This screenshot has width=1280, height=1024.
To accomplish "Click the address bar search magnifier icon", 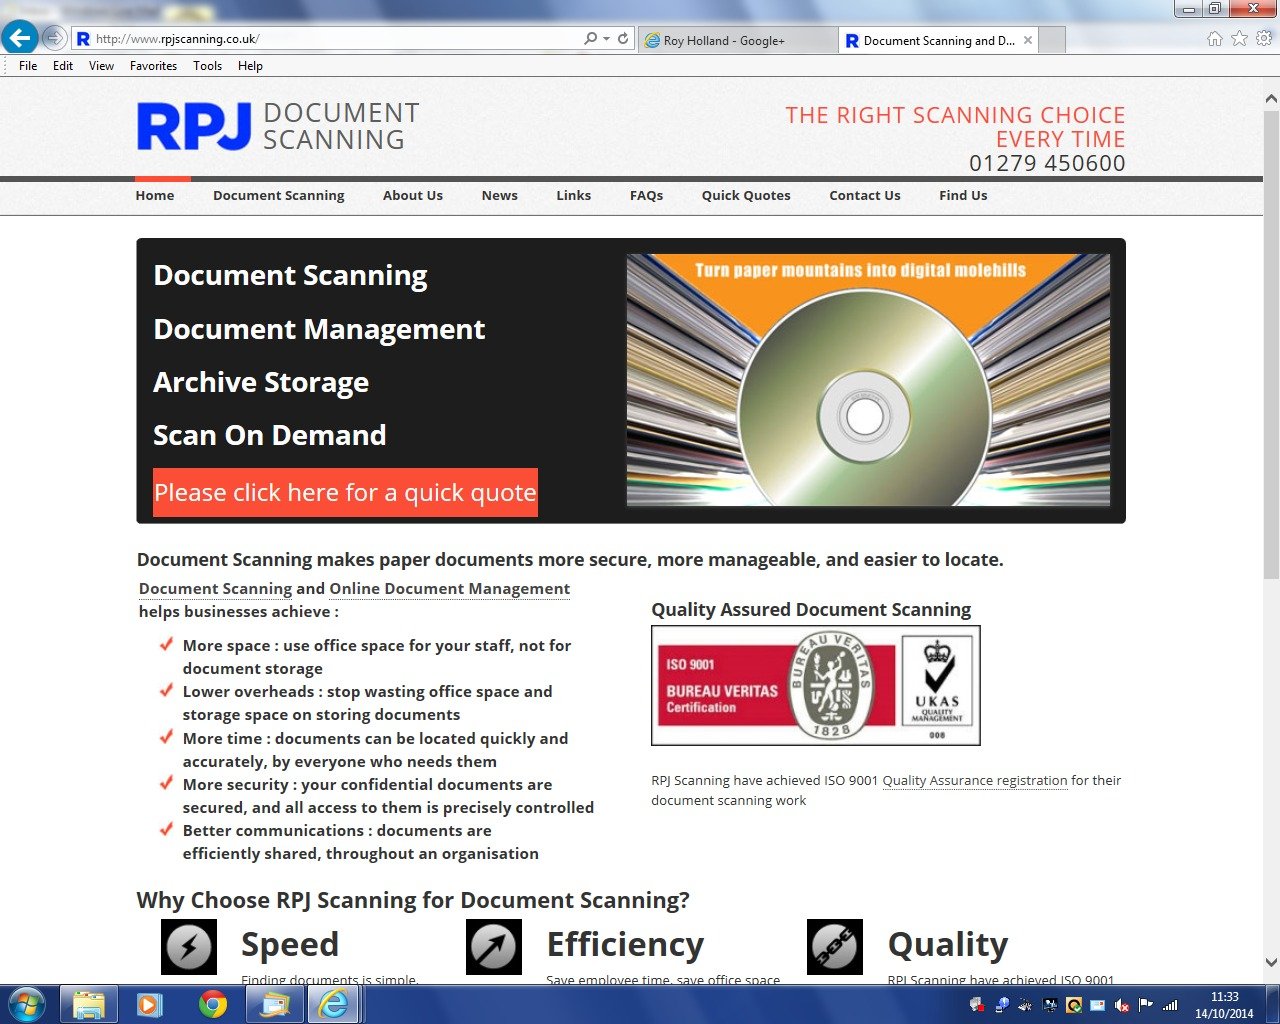I will tap(590, 38).
